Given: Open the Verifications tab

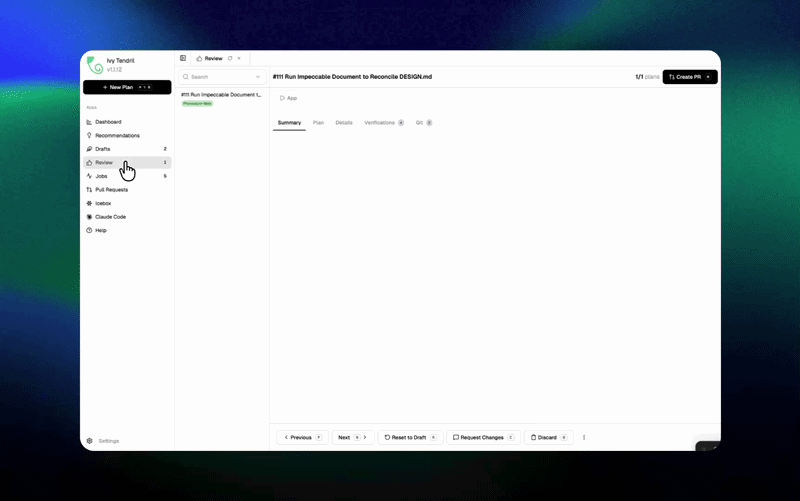Looking at the screenshot, I should [384, 123].
